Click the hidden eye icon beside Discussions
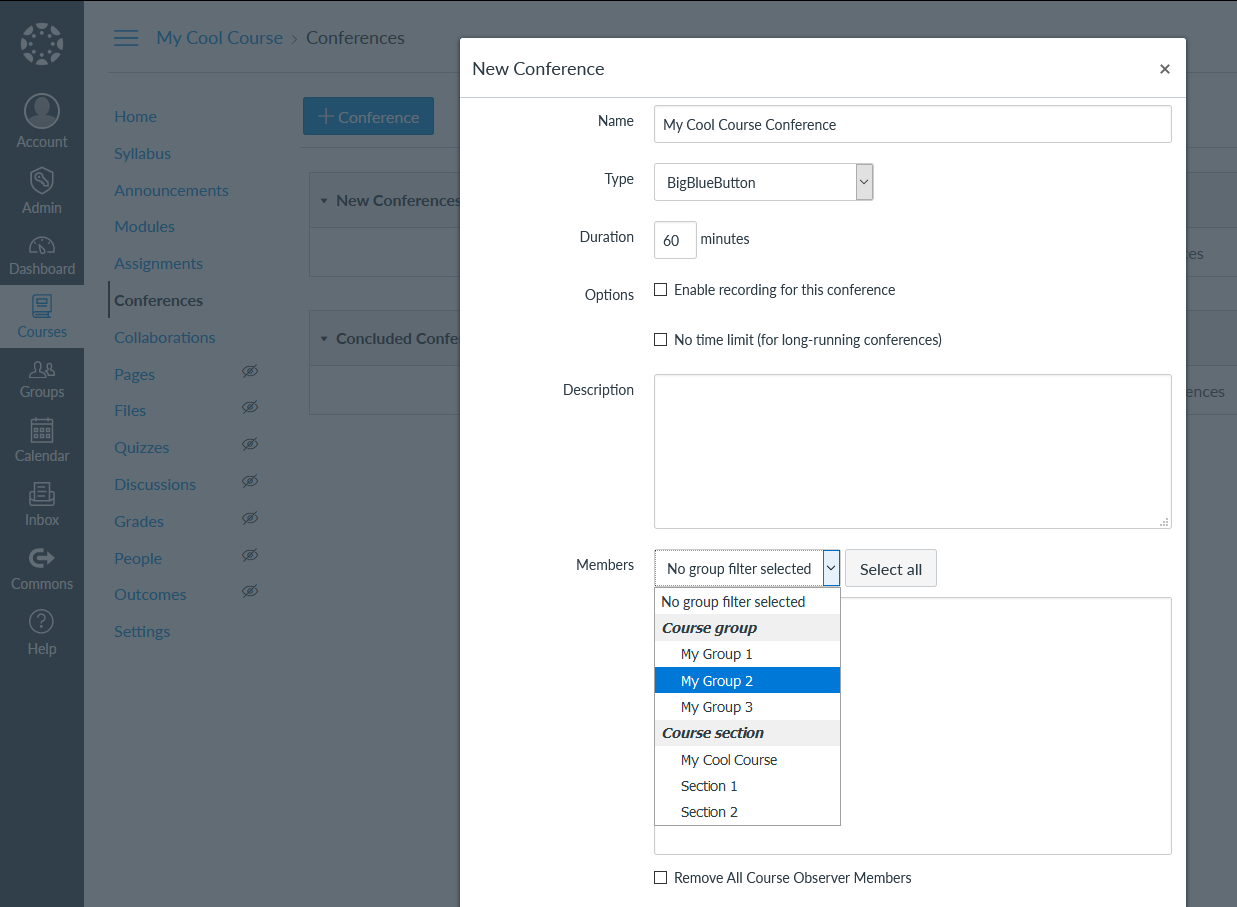 [250, 481]
